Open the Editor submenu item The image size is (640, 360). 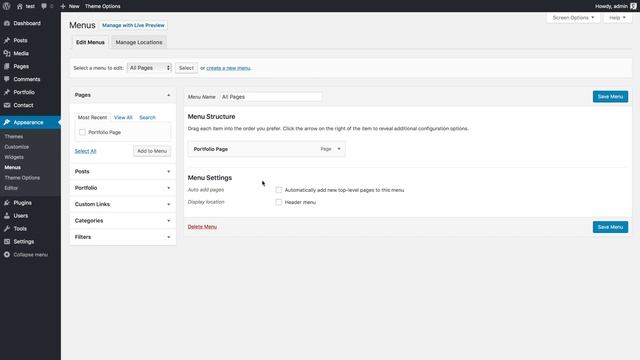pos(11,188)
